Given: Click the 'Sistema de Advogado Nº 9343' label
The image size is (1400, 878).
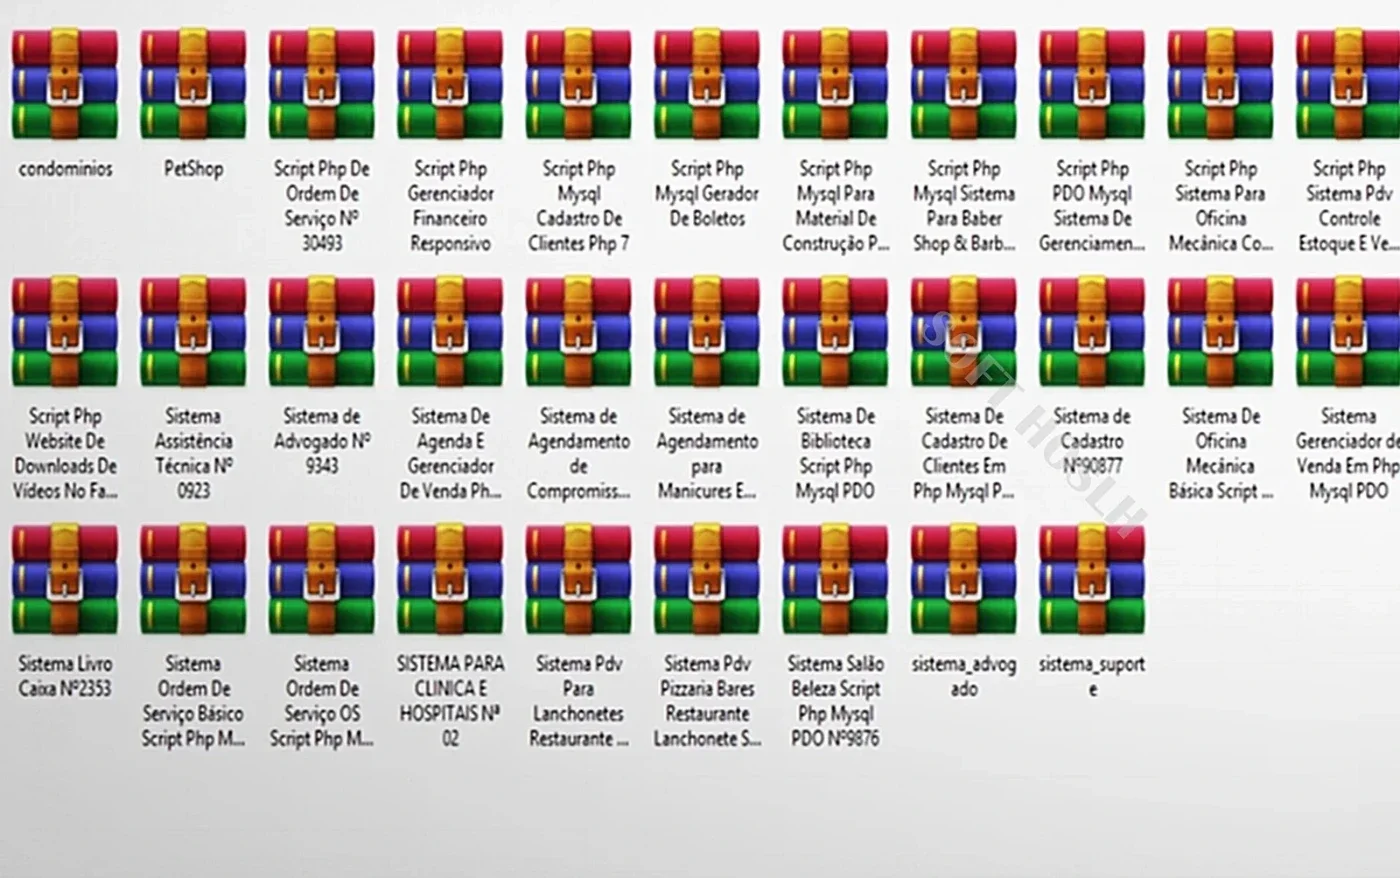Looking at the screenshot, I should click(321, 441).
